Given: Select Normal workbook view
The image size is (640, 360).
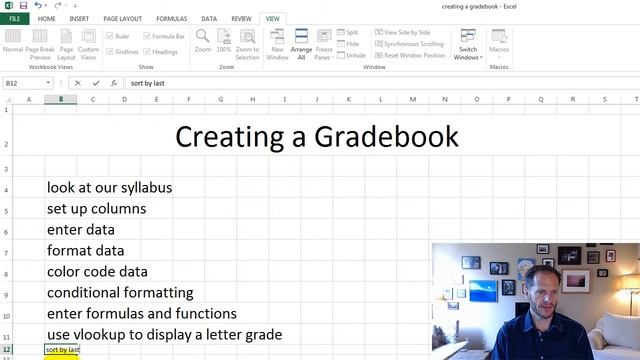Looking at the screenshot, I should click(13, 41).
